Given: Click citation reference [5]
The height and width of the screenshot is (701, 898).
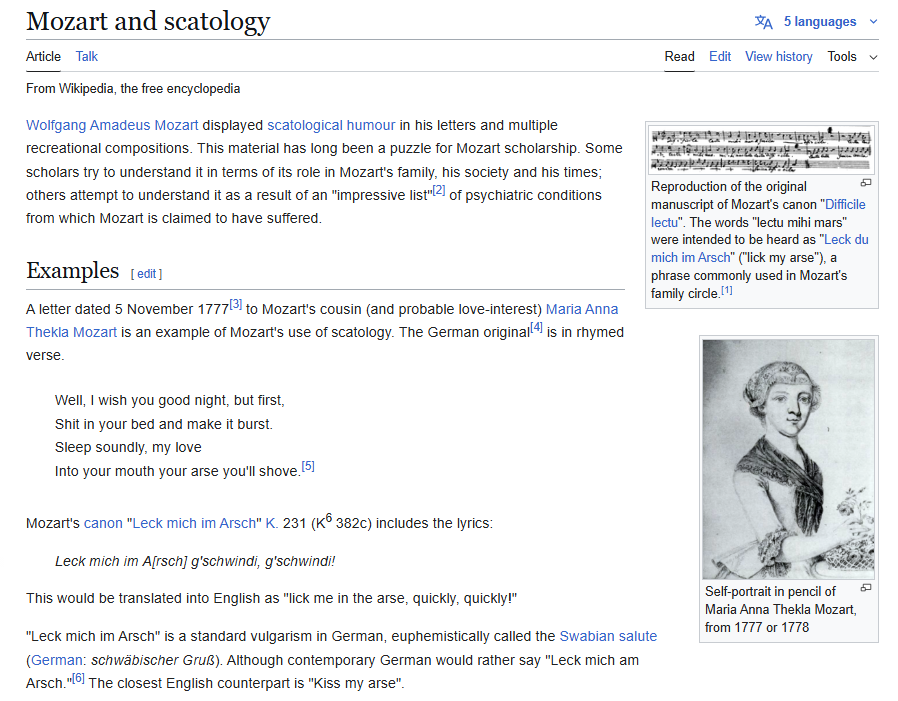Looking at the screenshot, I should click(x=308, y=466).
